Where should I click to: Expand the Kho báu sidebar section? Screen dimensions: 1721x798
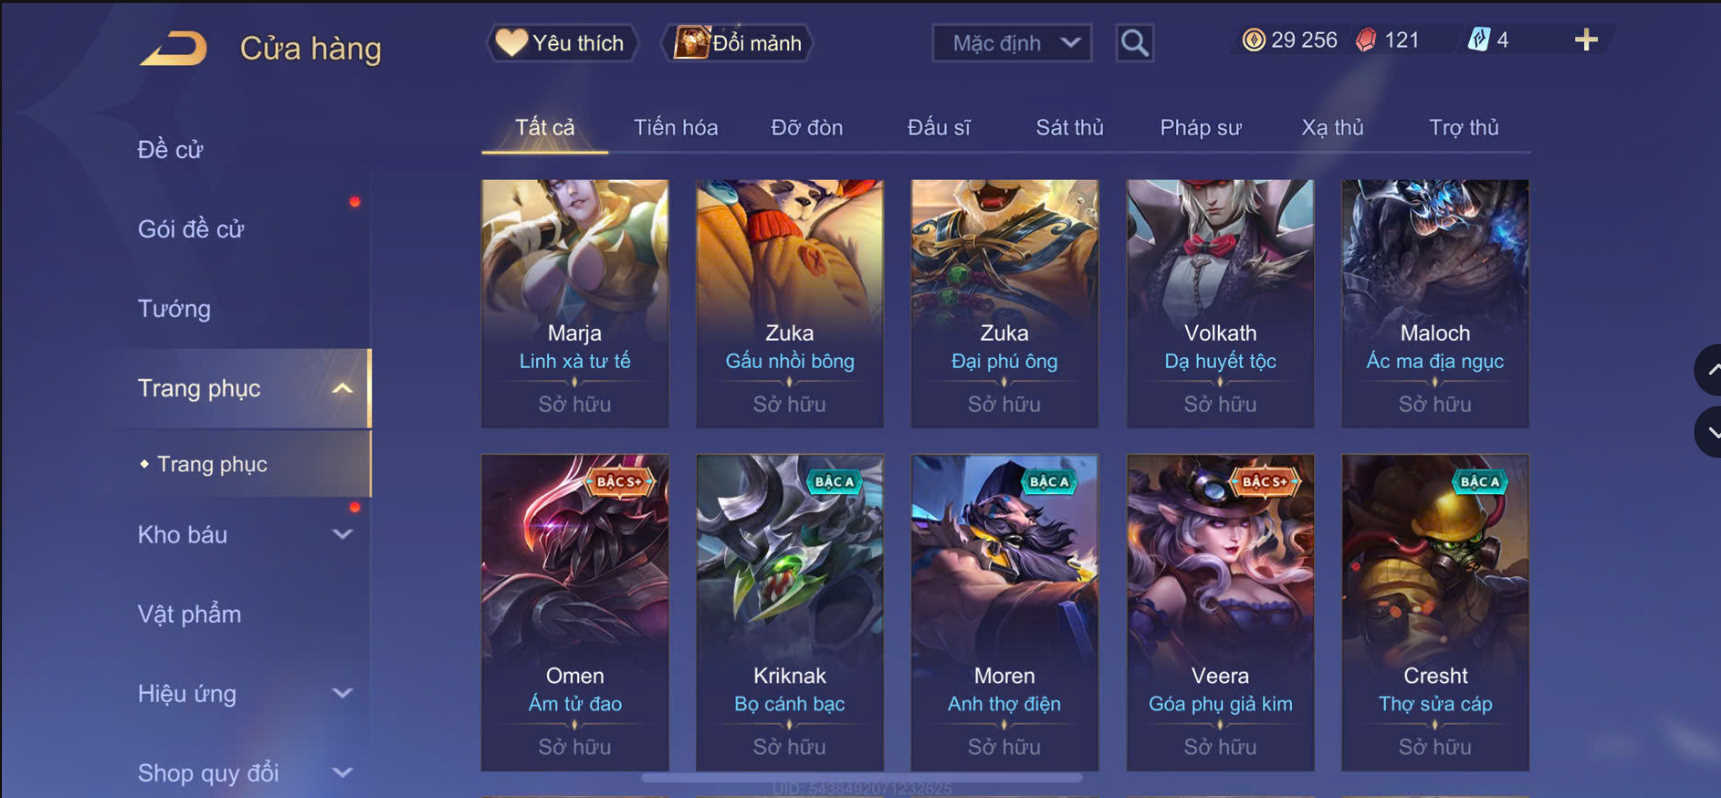(x=342, y=535)
